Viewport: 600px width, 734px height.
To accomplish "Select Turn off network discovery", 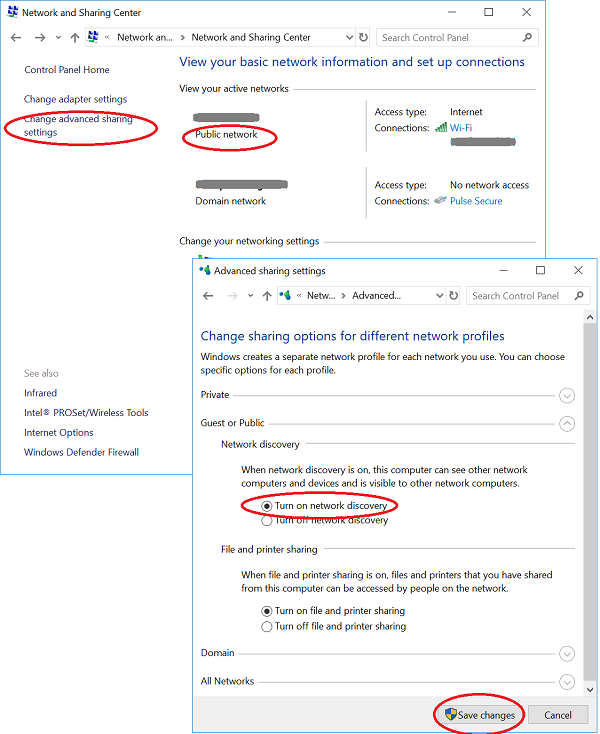I will pyautogui.click(x=266, y=521).
